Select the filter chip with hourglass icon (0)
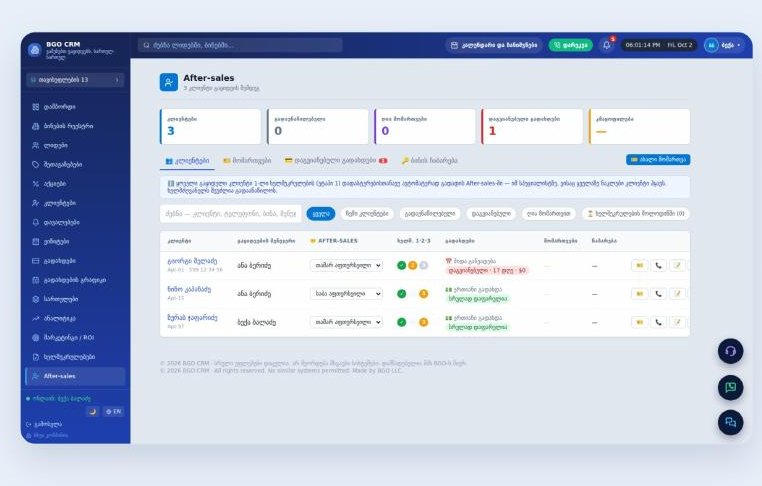Viewport: 762px width, 486px height. pos(636,214)
